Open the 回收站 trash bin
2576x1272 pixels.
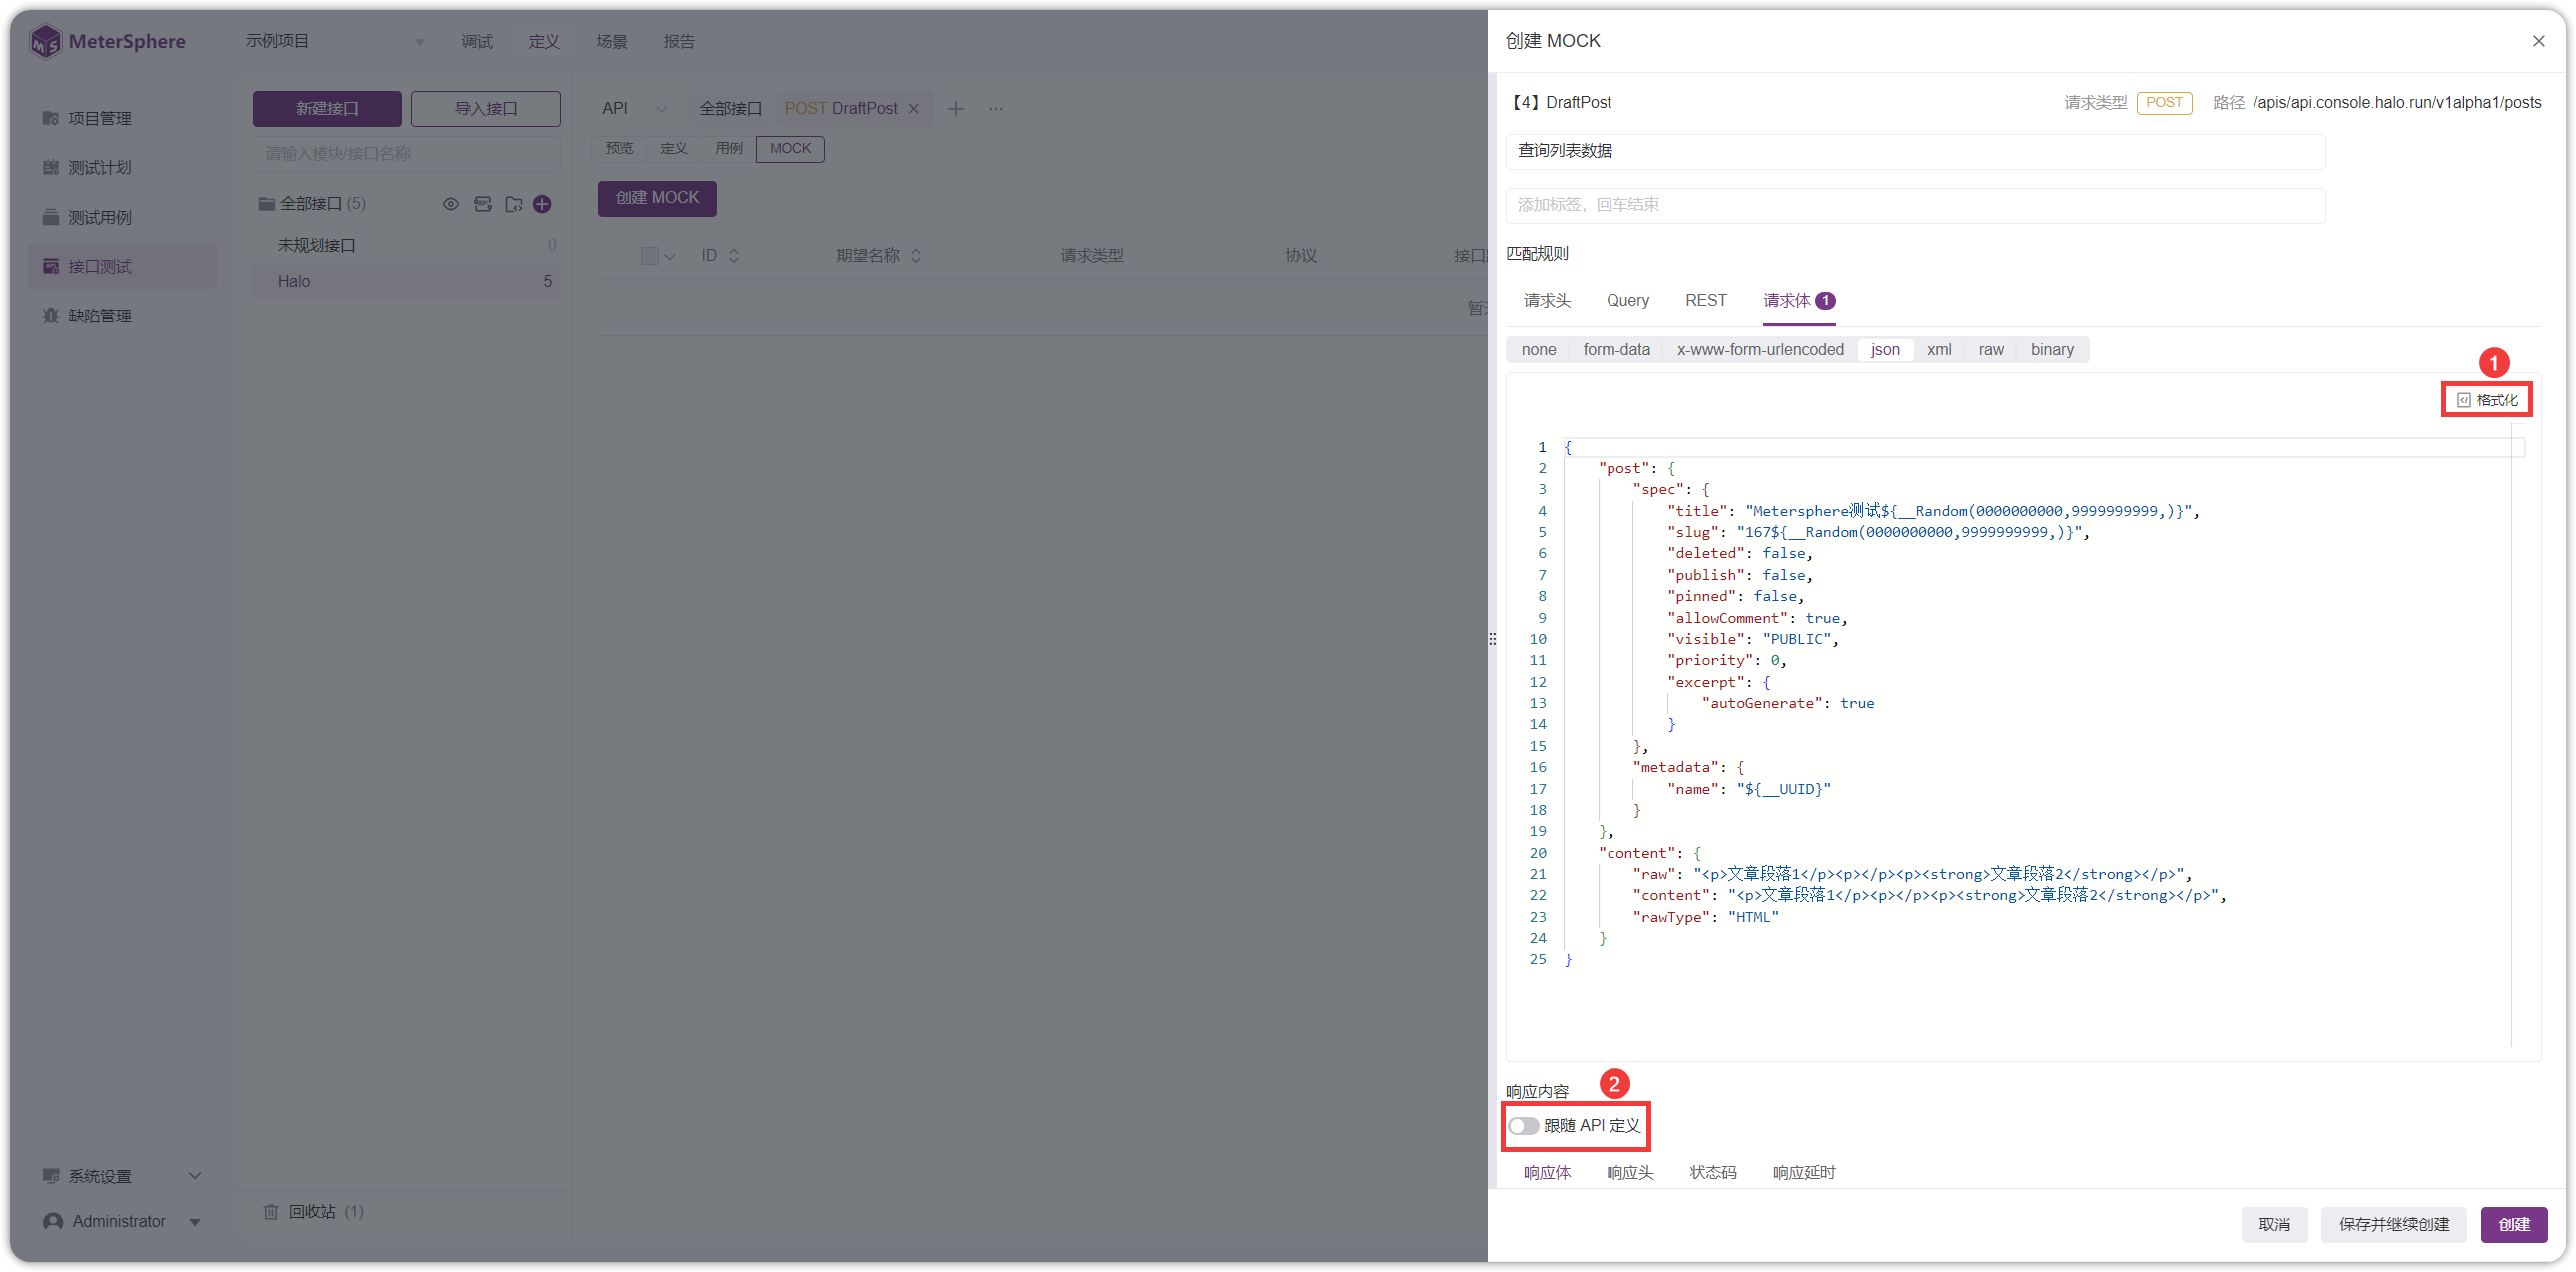(314, 1212)
